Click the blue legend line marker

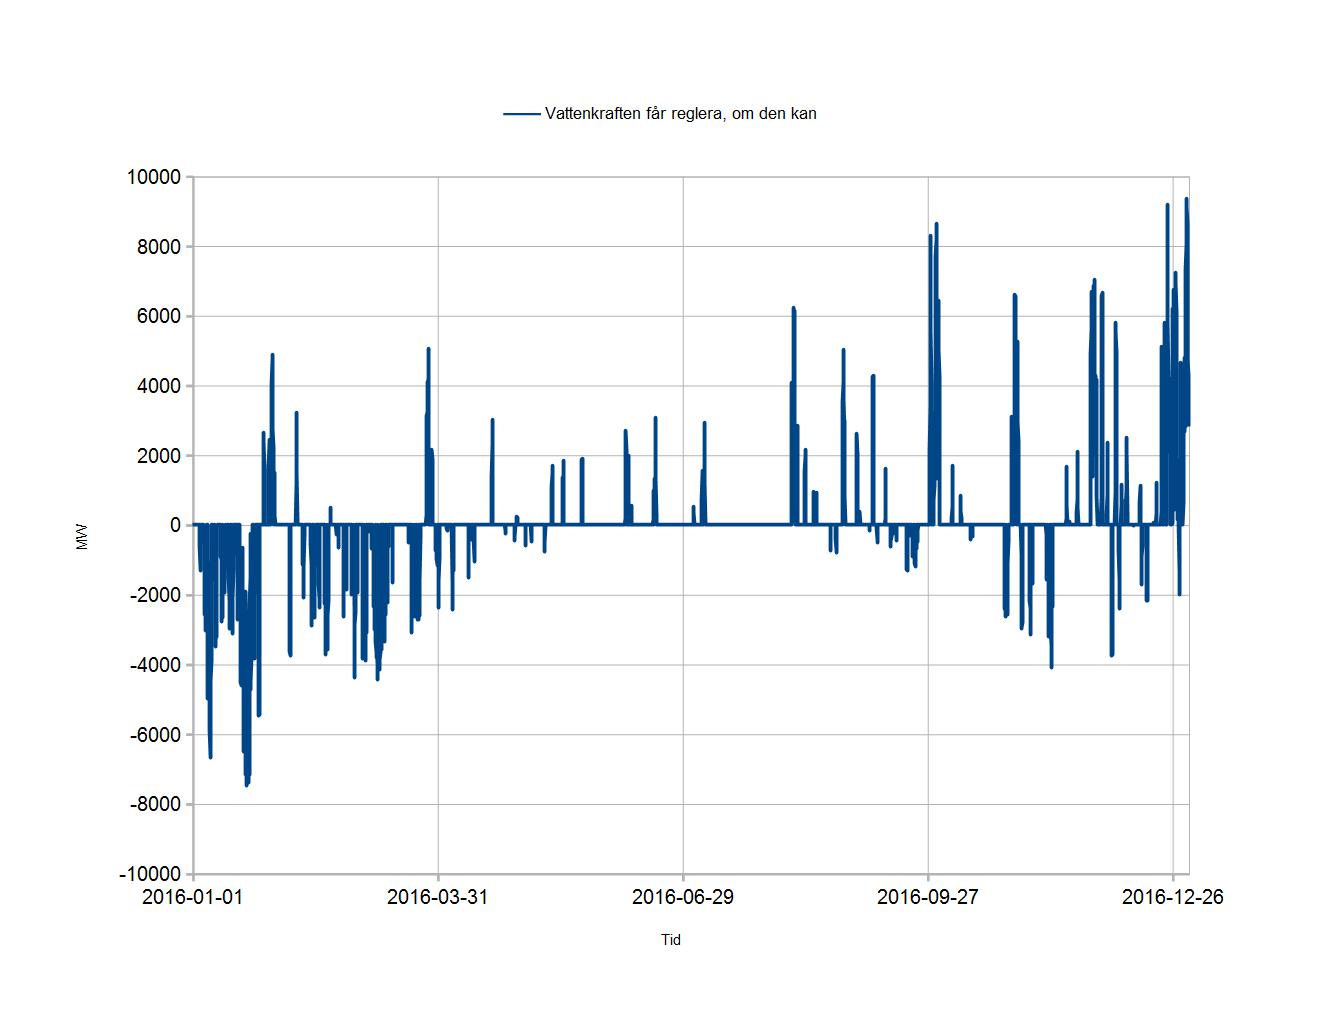tap(522, 114)
